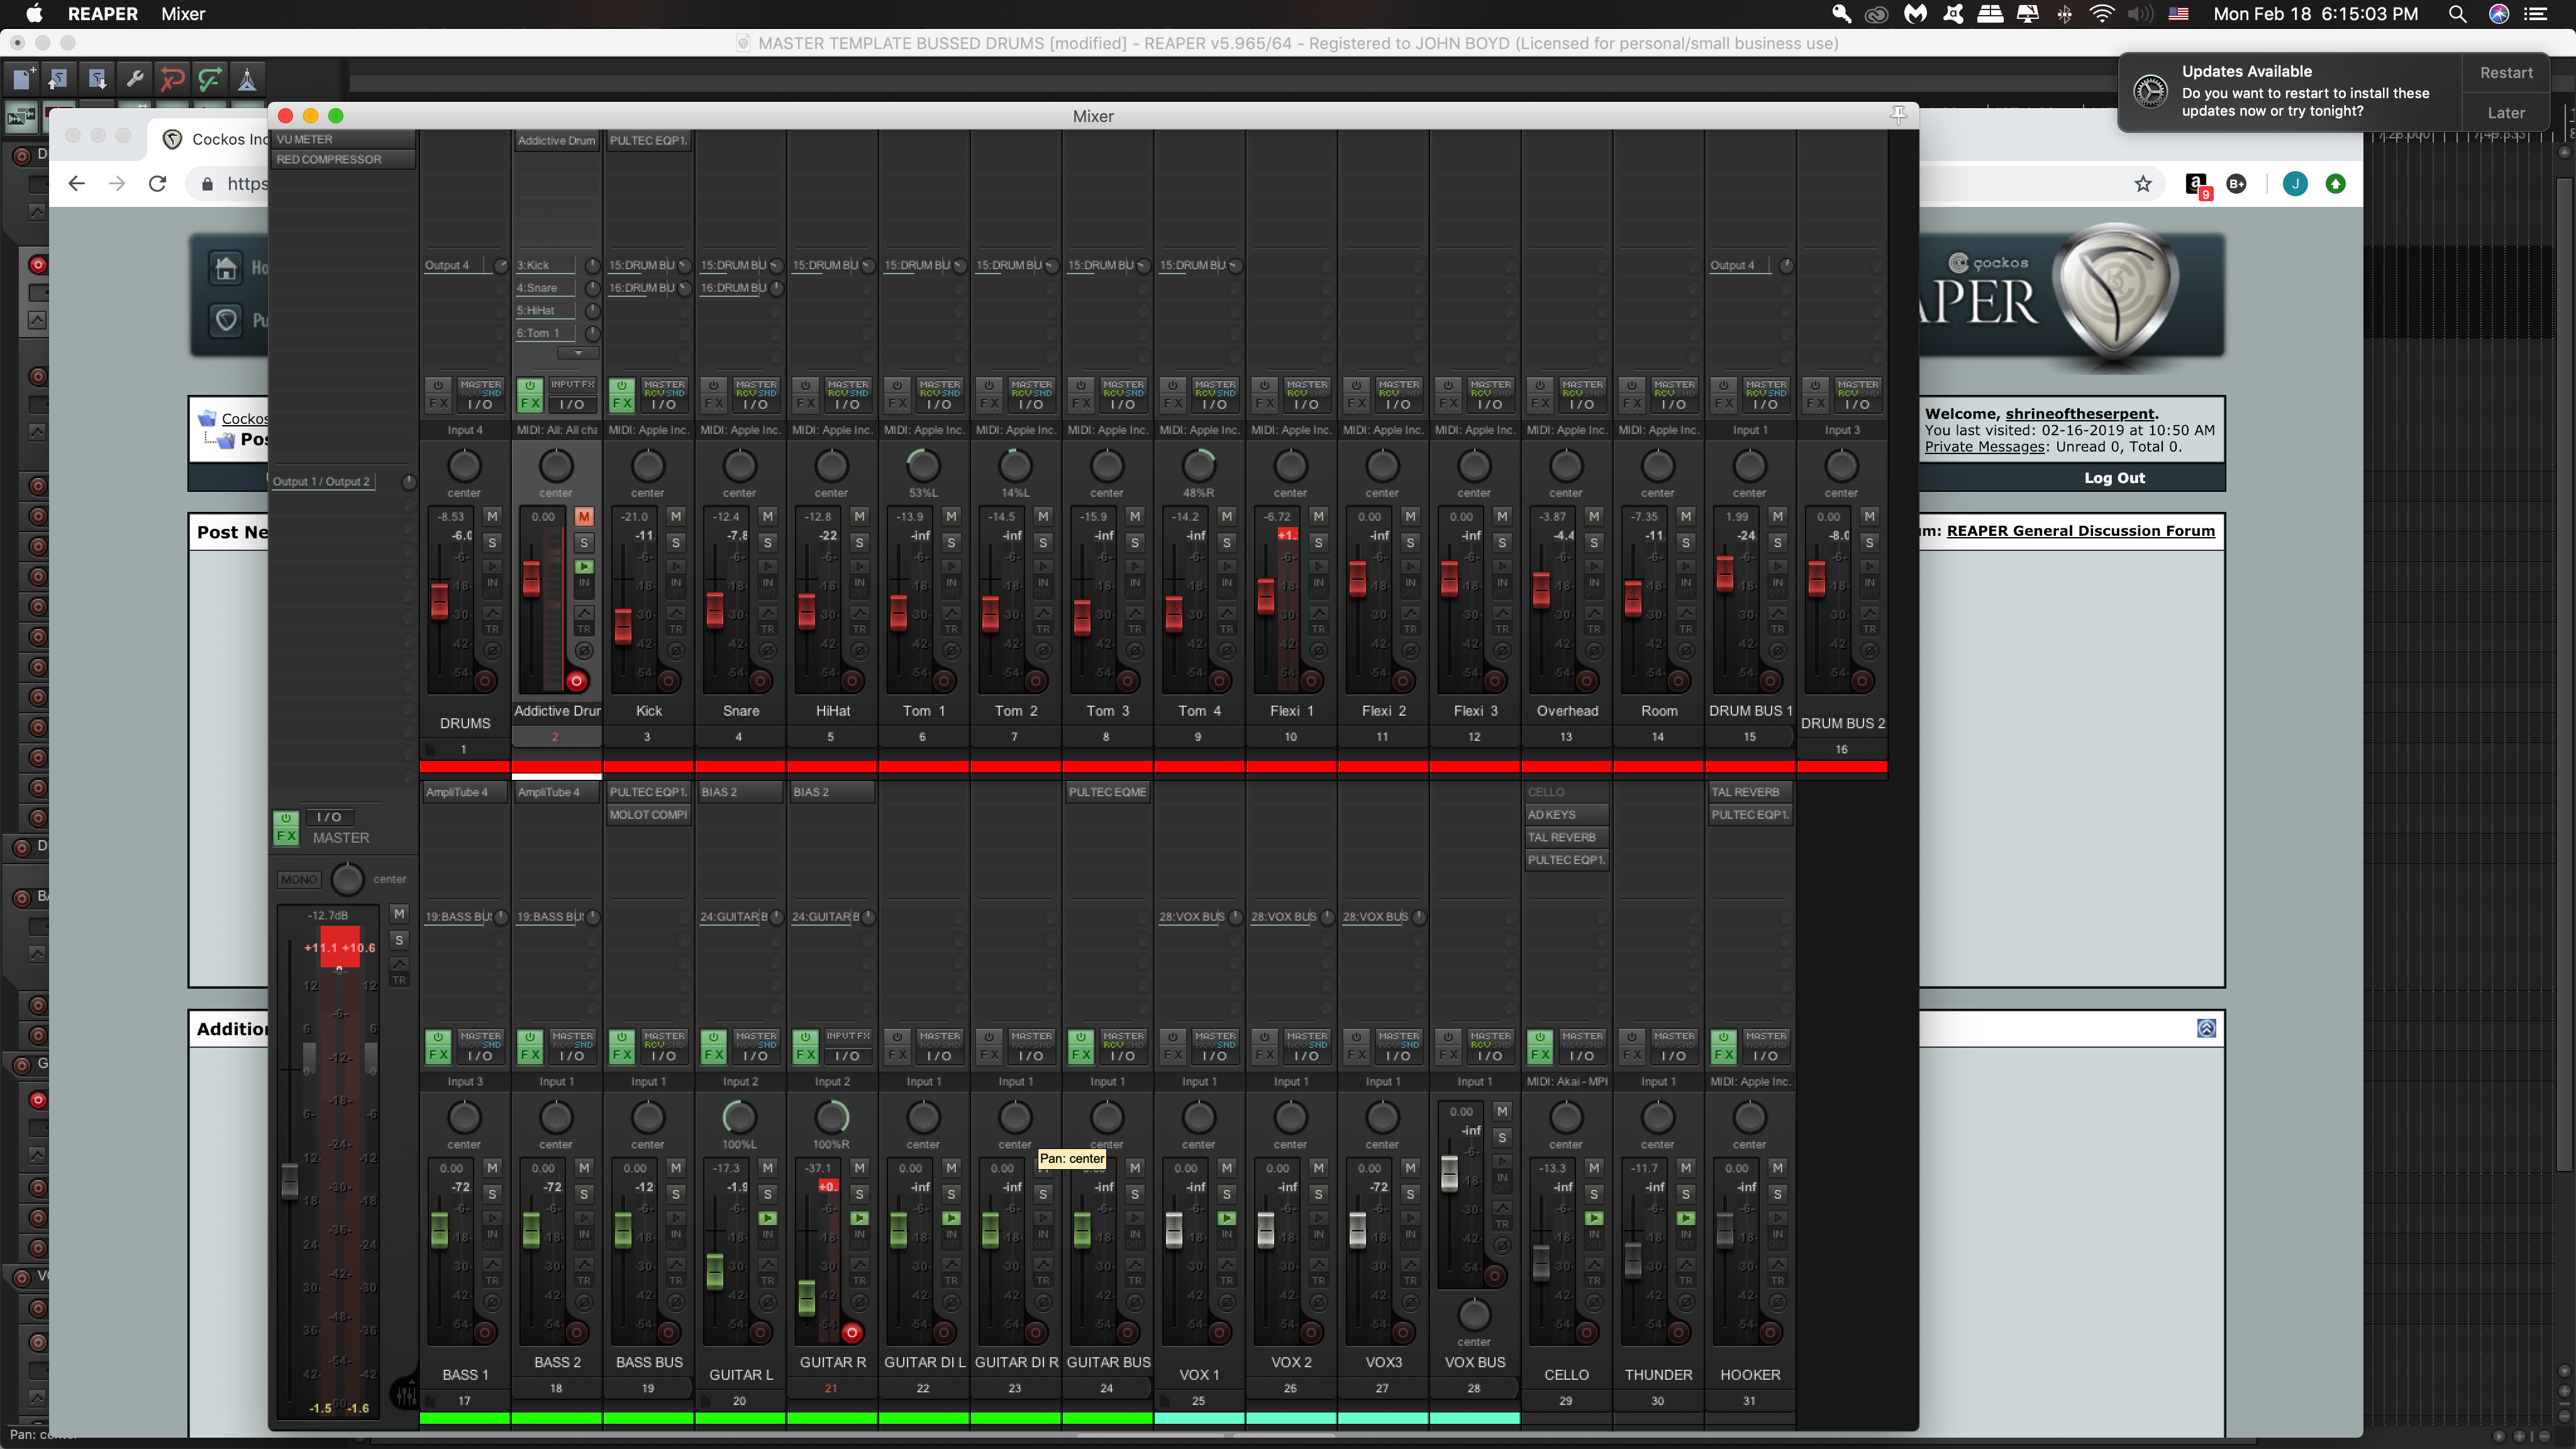Screen dimensions: 2576x1449
Task: Open Input 4 selector on DRUMS track
Action: point(464,430)
